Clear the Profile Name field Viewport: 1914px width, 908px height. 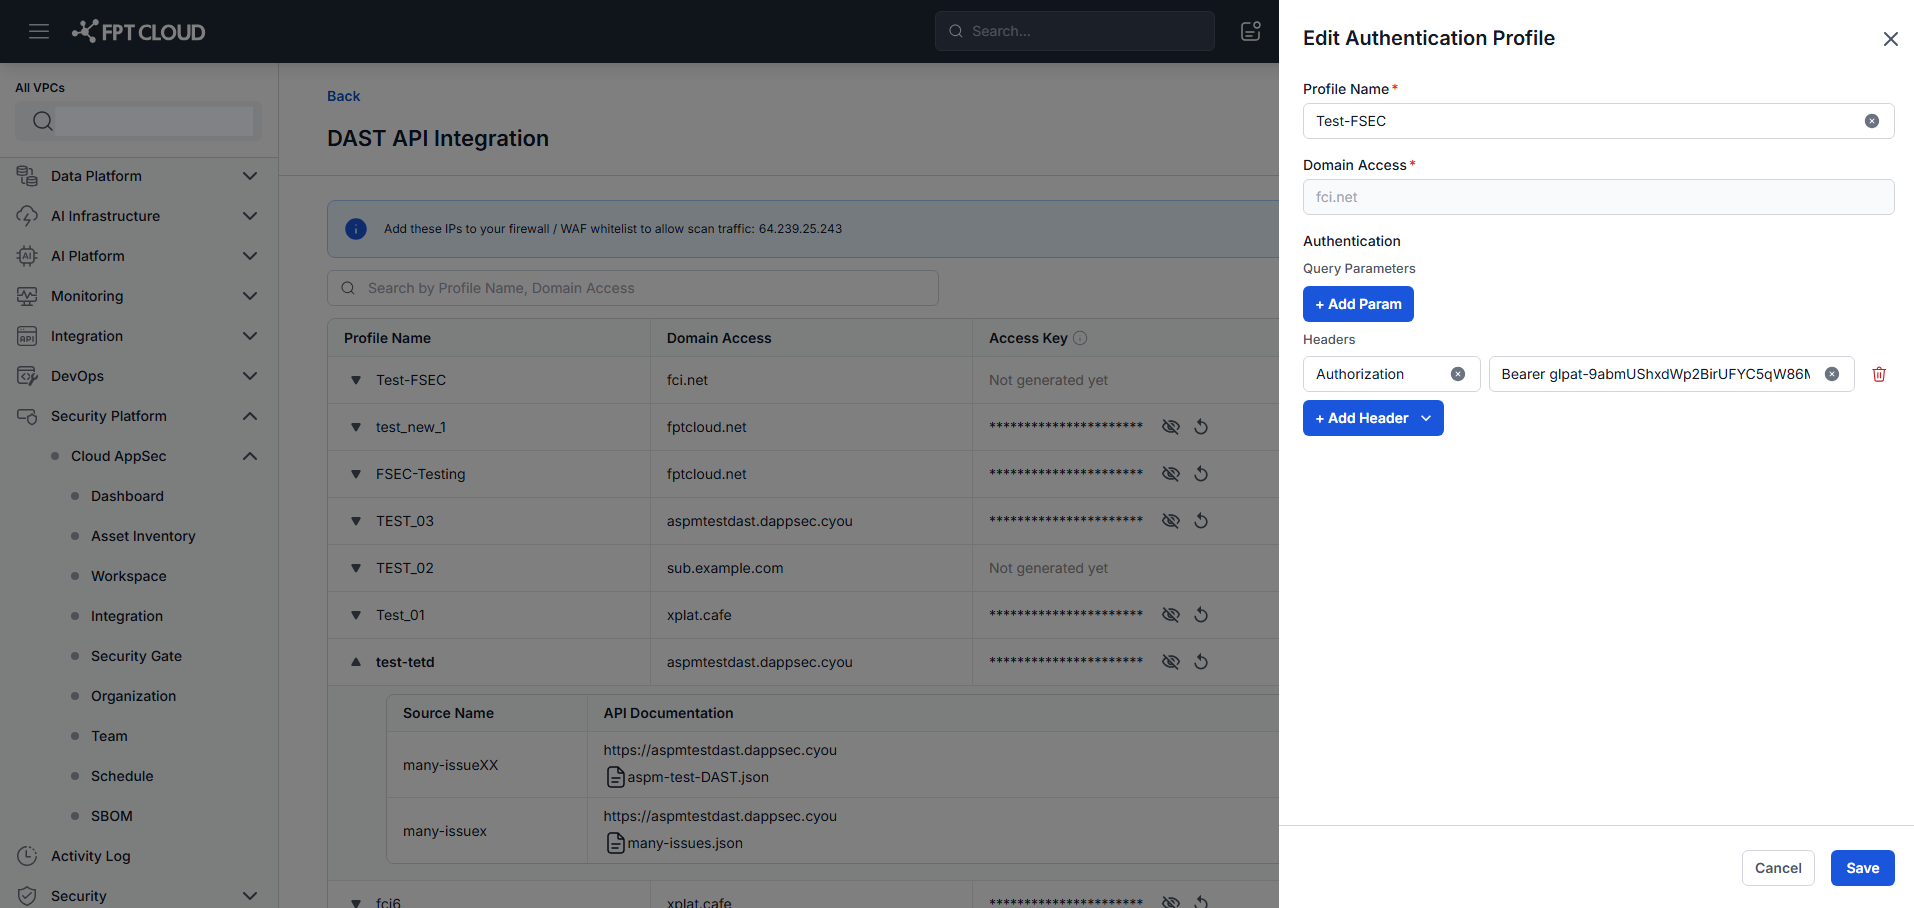1872,121
